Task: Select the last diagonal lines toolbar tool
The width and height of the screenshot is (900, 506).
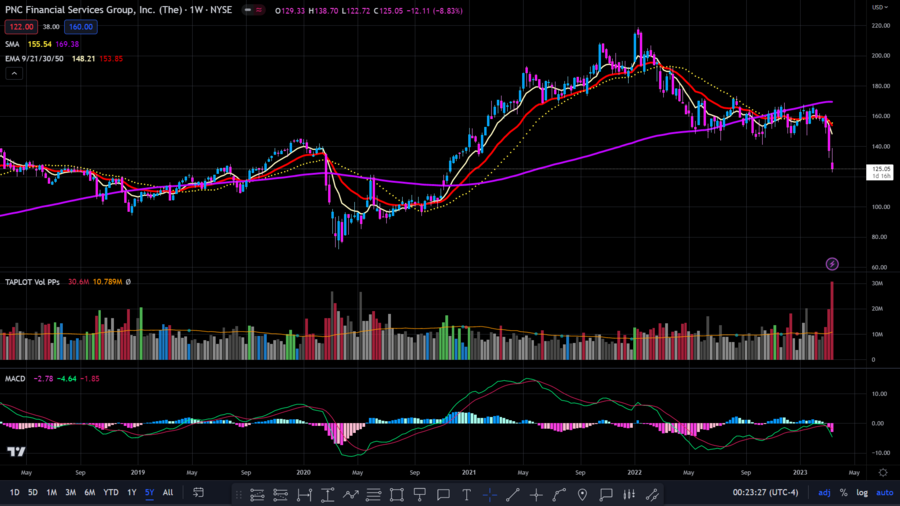Action: (652, 495)
